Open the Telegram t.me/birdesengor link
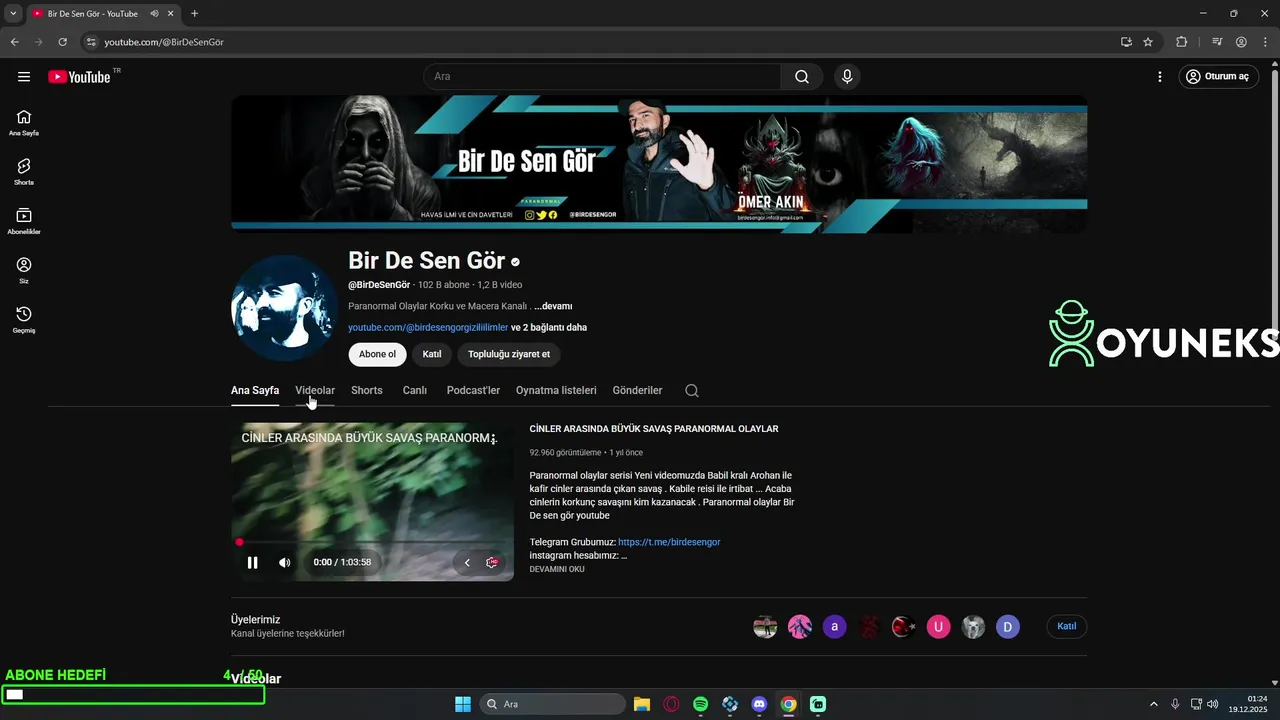The image size is (1280, 720). click(x=669, y=542)
